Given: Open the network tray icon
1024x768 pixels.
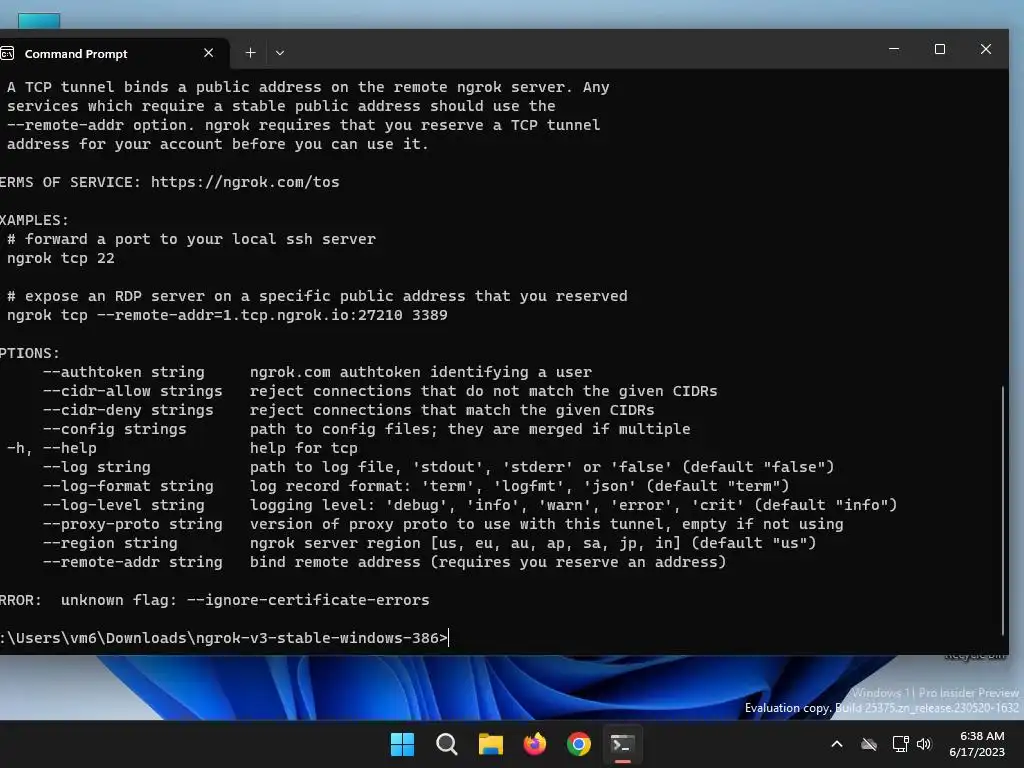Looking at the screenshot, I should coord(900,744).
